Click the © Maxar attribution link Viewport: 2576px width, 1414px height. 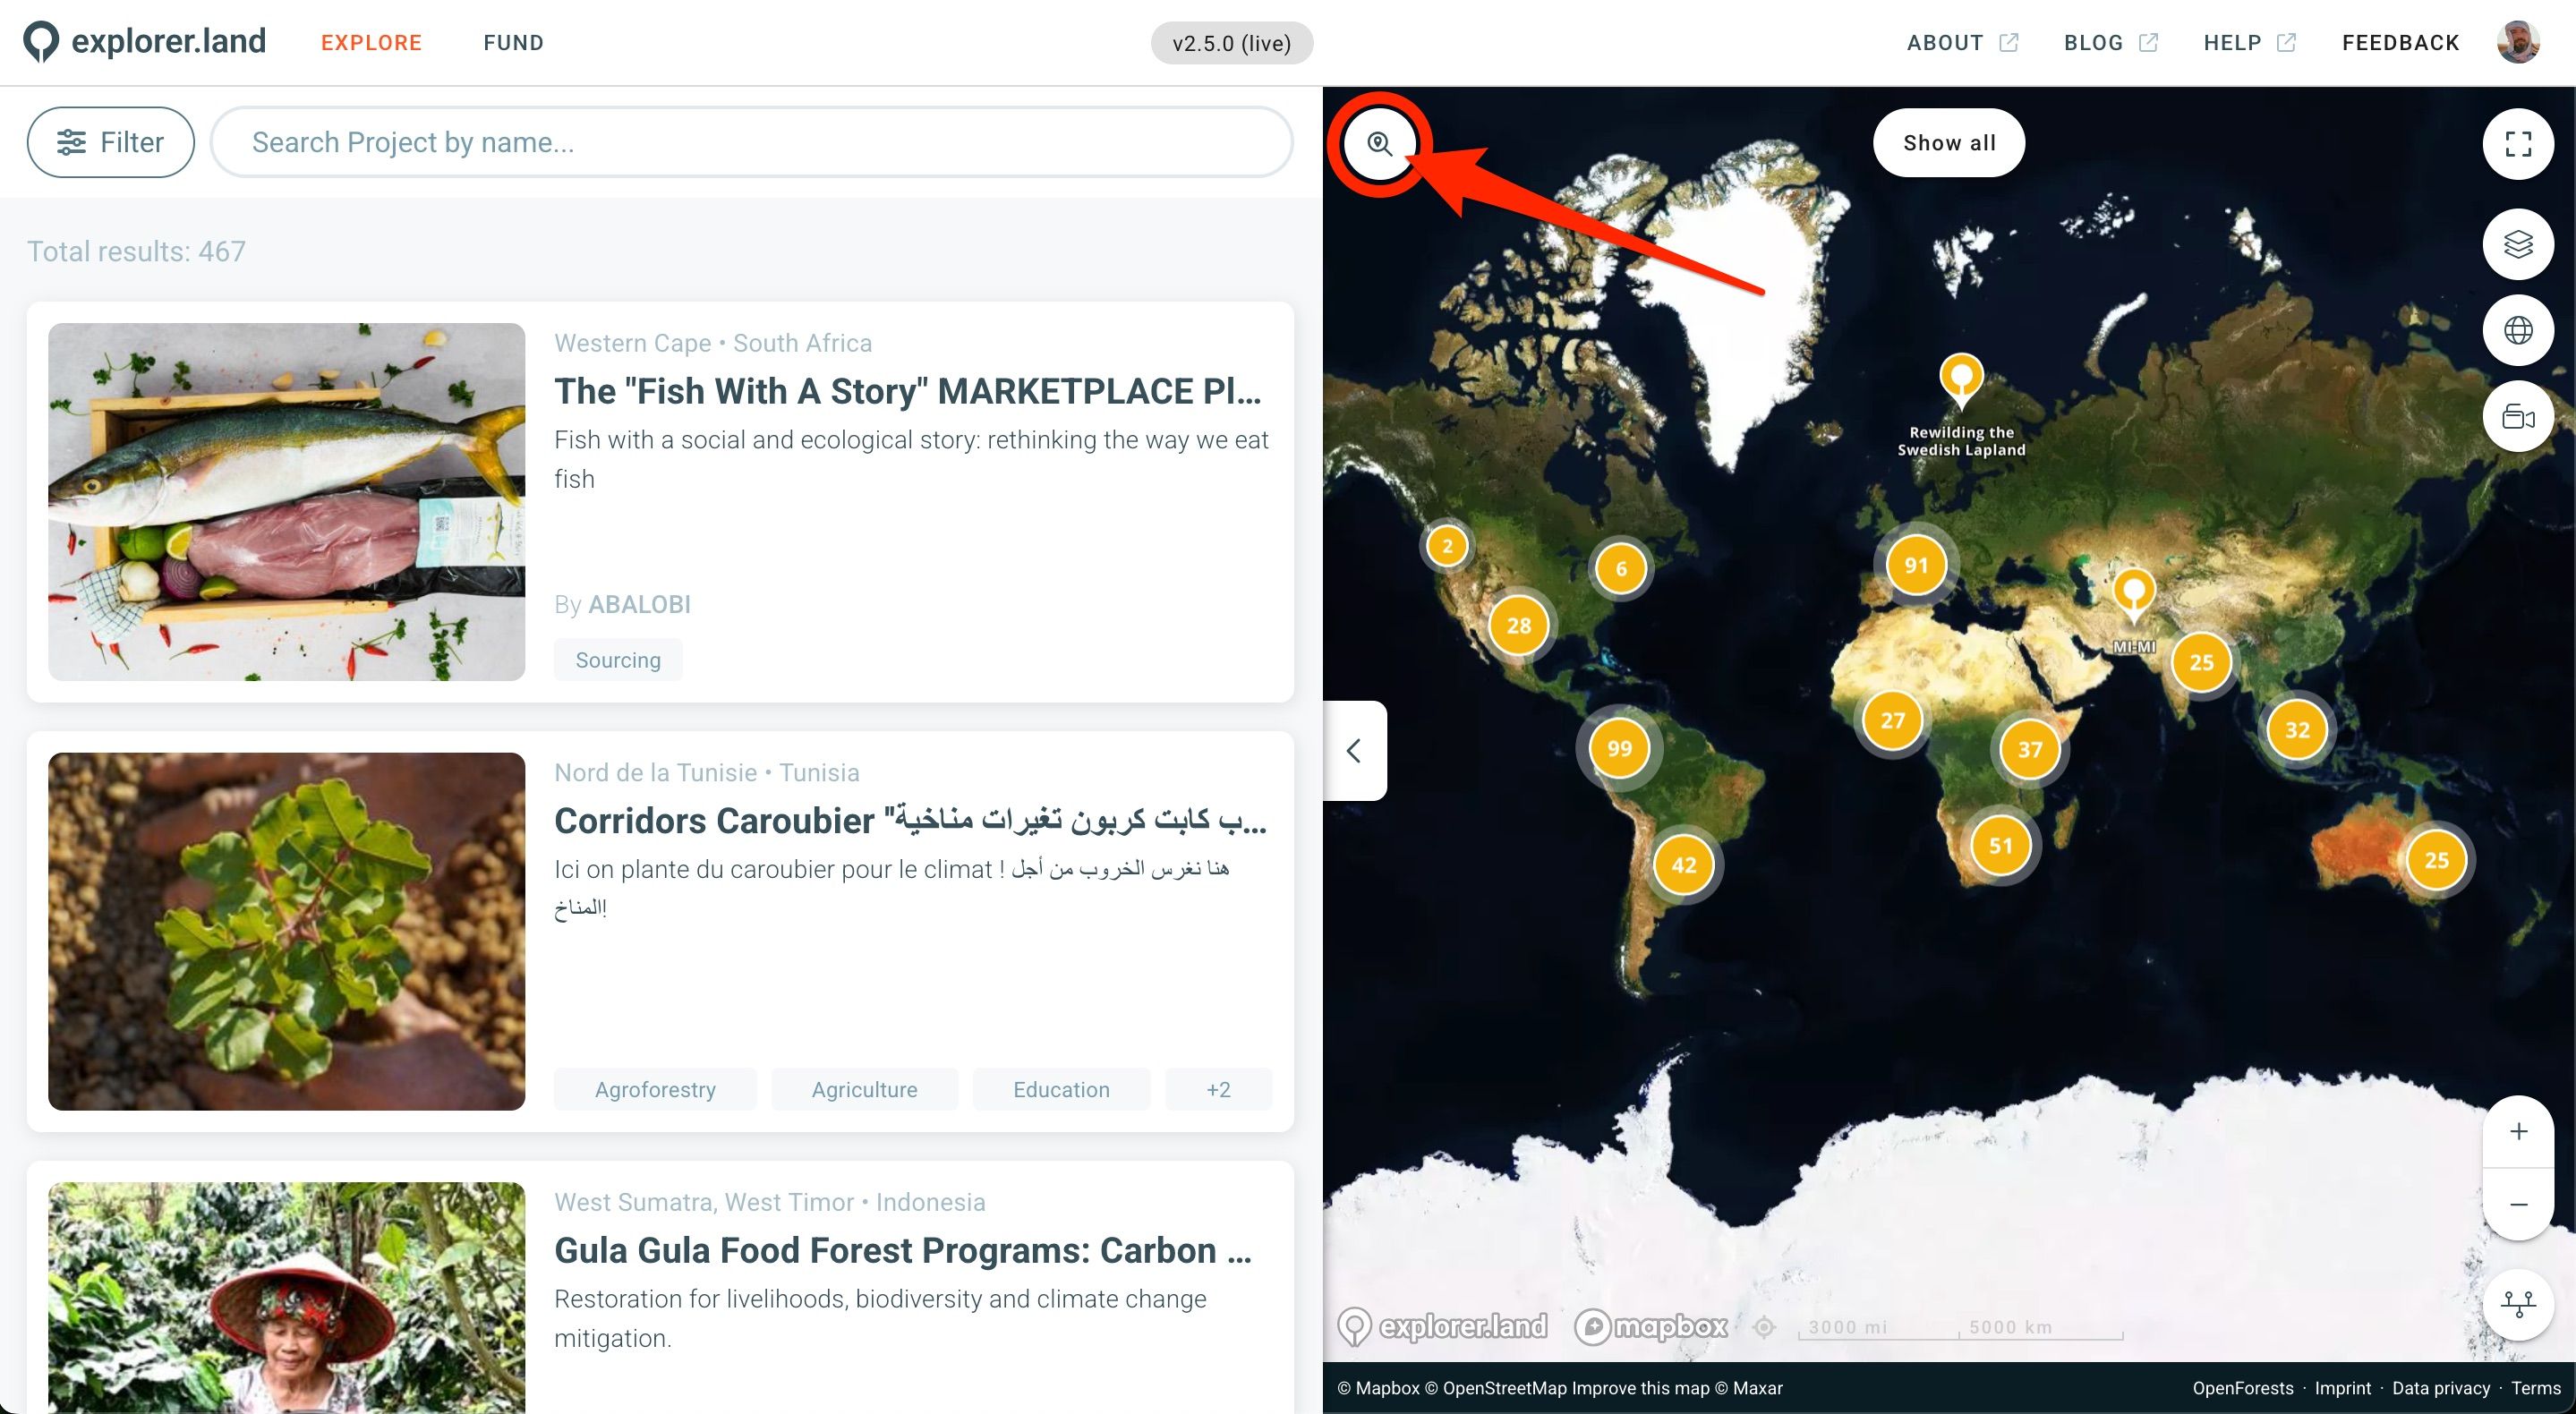click(1748, 1388)
